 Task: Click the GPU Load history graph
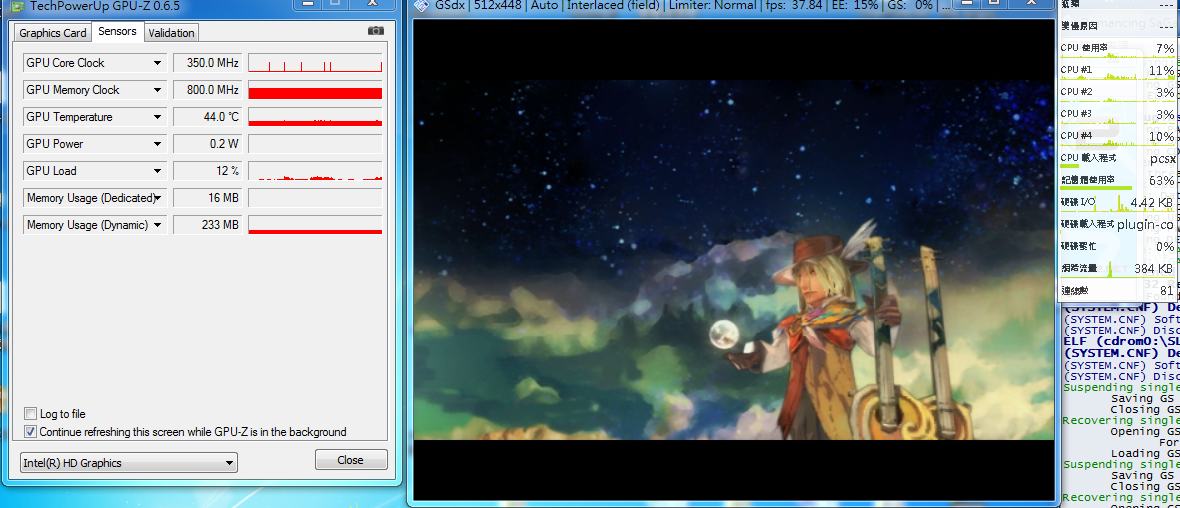(x=315, y=172)
